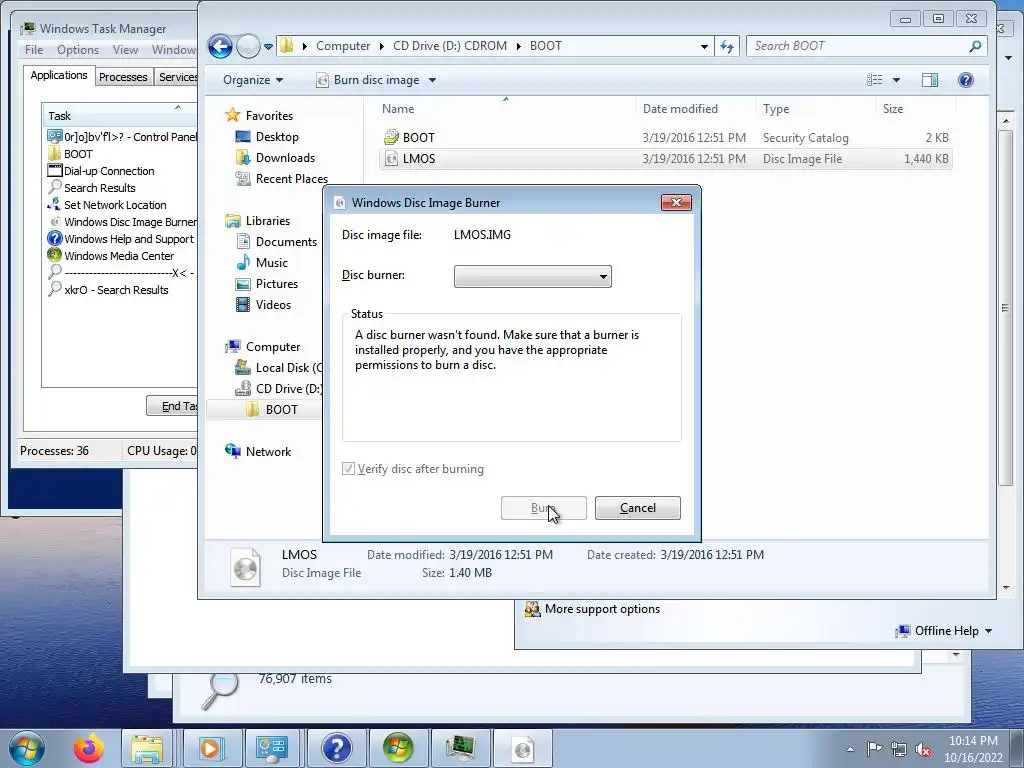Open Windows Media Center taskbar icon
Image resolution: width=1024 pixels, height=768 pixels.
tap(398, 748)
